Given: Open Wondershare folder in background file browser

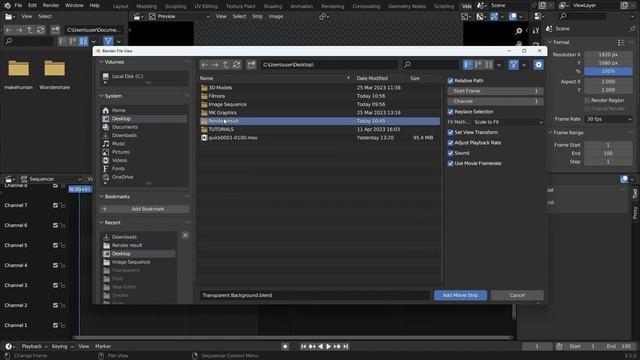Looking at the screenshot, I should point(54,74).
